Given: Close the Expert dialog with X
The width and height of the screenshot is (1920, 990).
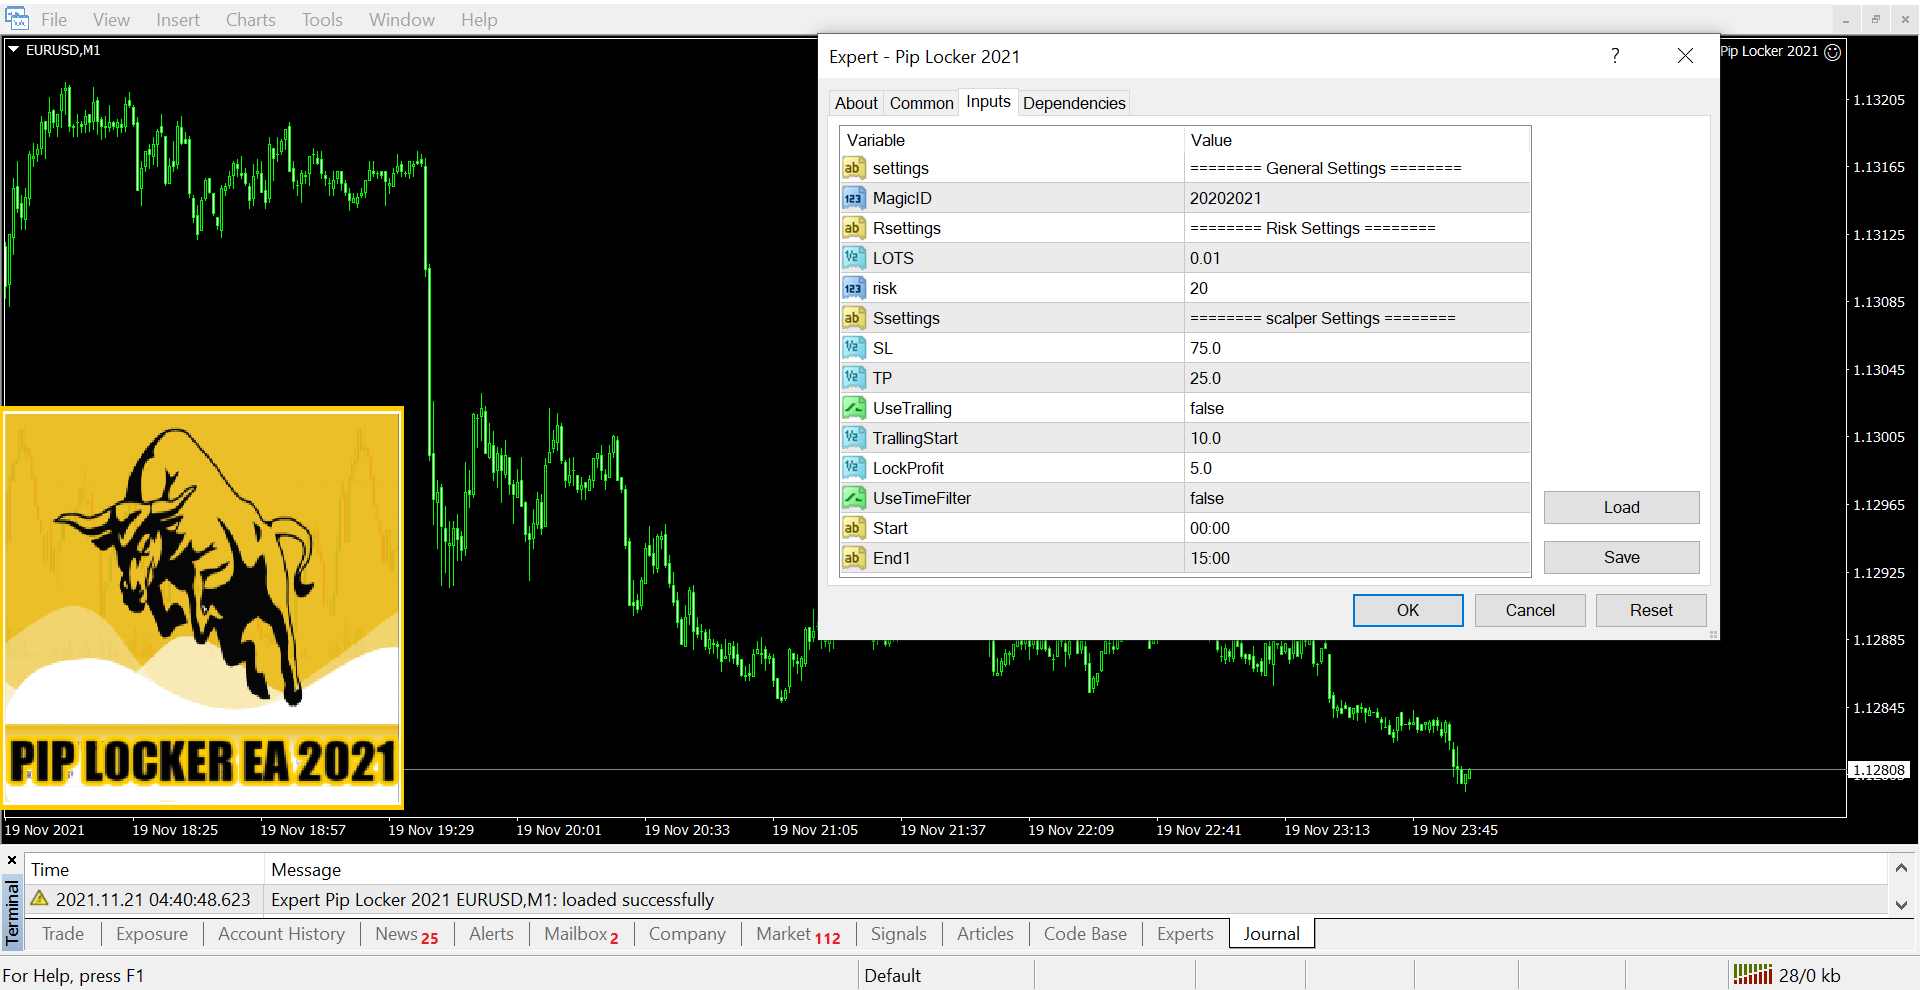Looking at the screenshot, I should (x=1685, y=56).
